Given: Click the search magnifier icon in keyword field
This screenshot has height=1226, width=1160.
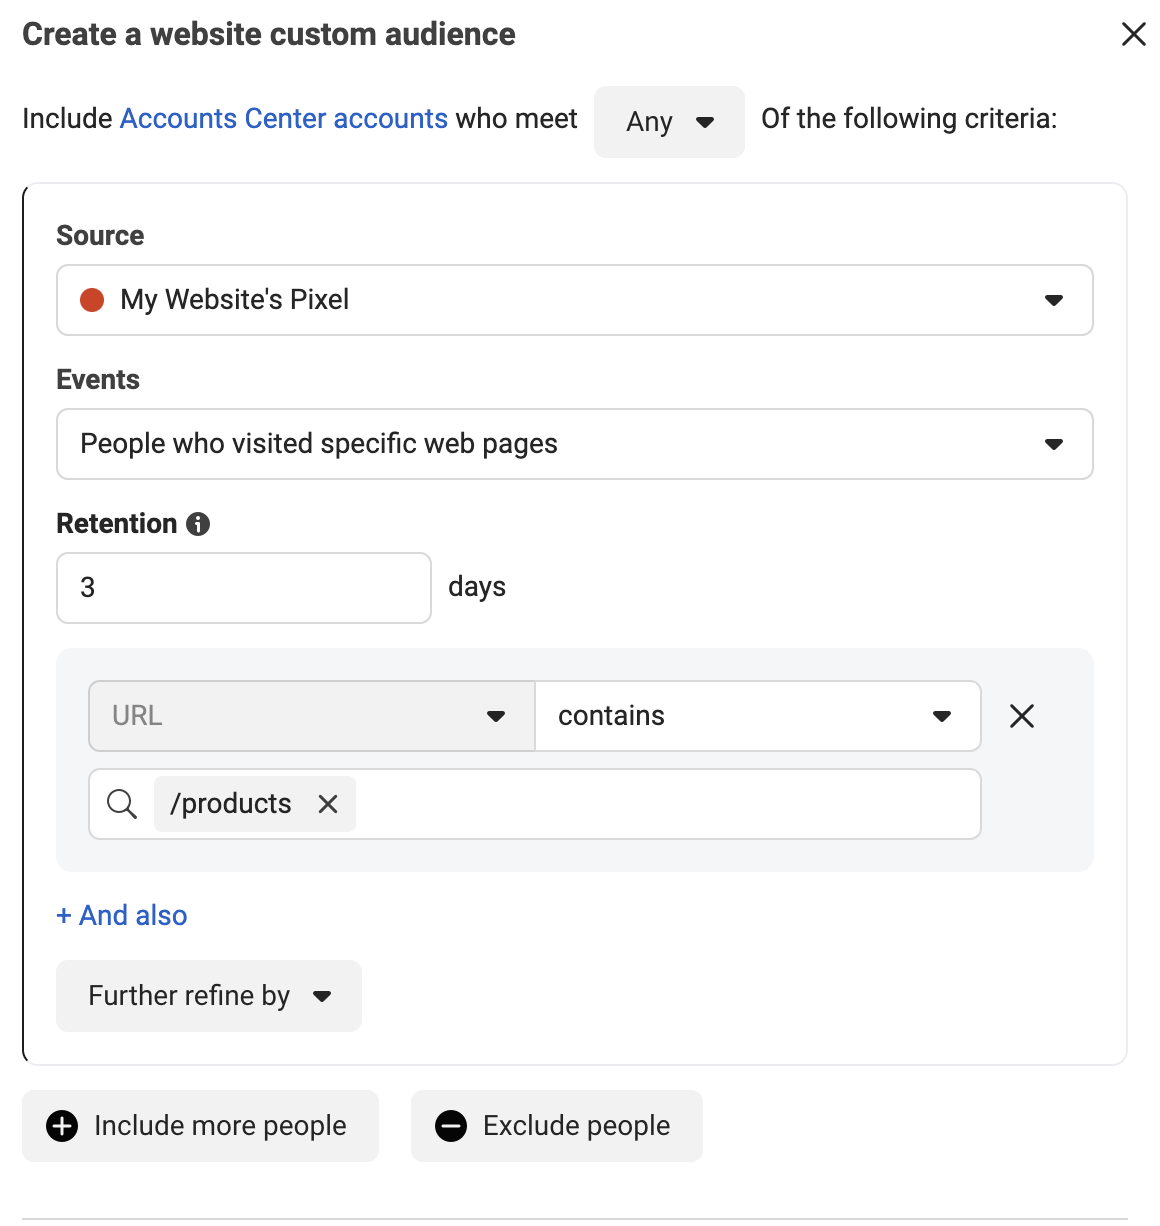Looking at the screenshot, I should pos(122,804).
